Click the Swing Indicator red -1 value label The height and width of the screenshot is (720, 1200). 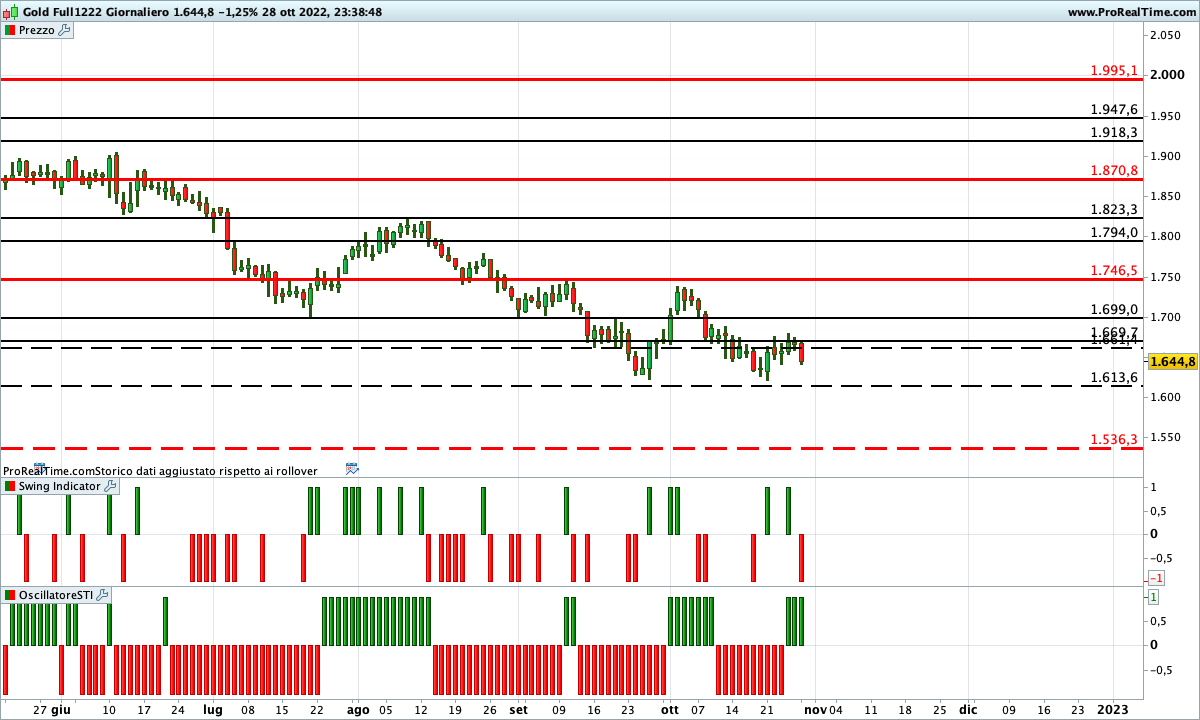pyautogui.click(x=1155, y=578)
